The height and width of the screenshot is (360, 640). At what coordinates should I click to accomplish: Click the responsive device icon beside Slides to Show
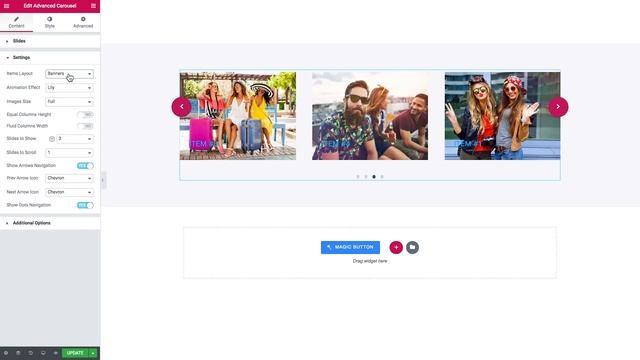pos(52,139)
